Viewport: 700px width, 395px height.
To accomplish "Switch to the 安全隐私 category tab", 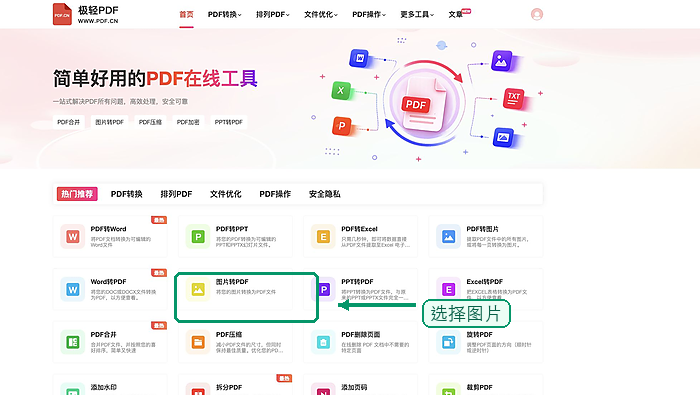I will click(325, 194).
